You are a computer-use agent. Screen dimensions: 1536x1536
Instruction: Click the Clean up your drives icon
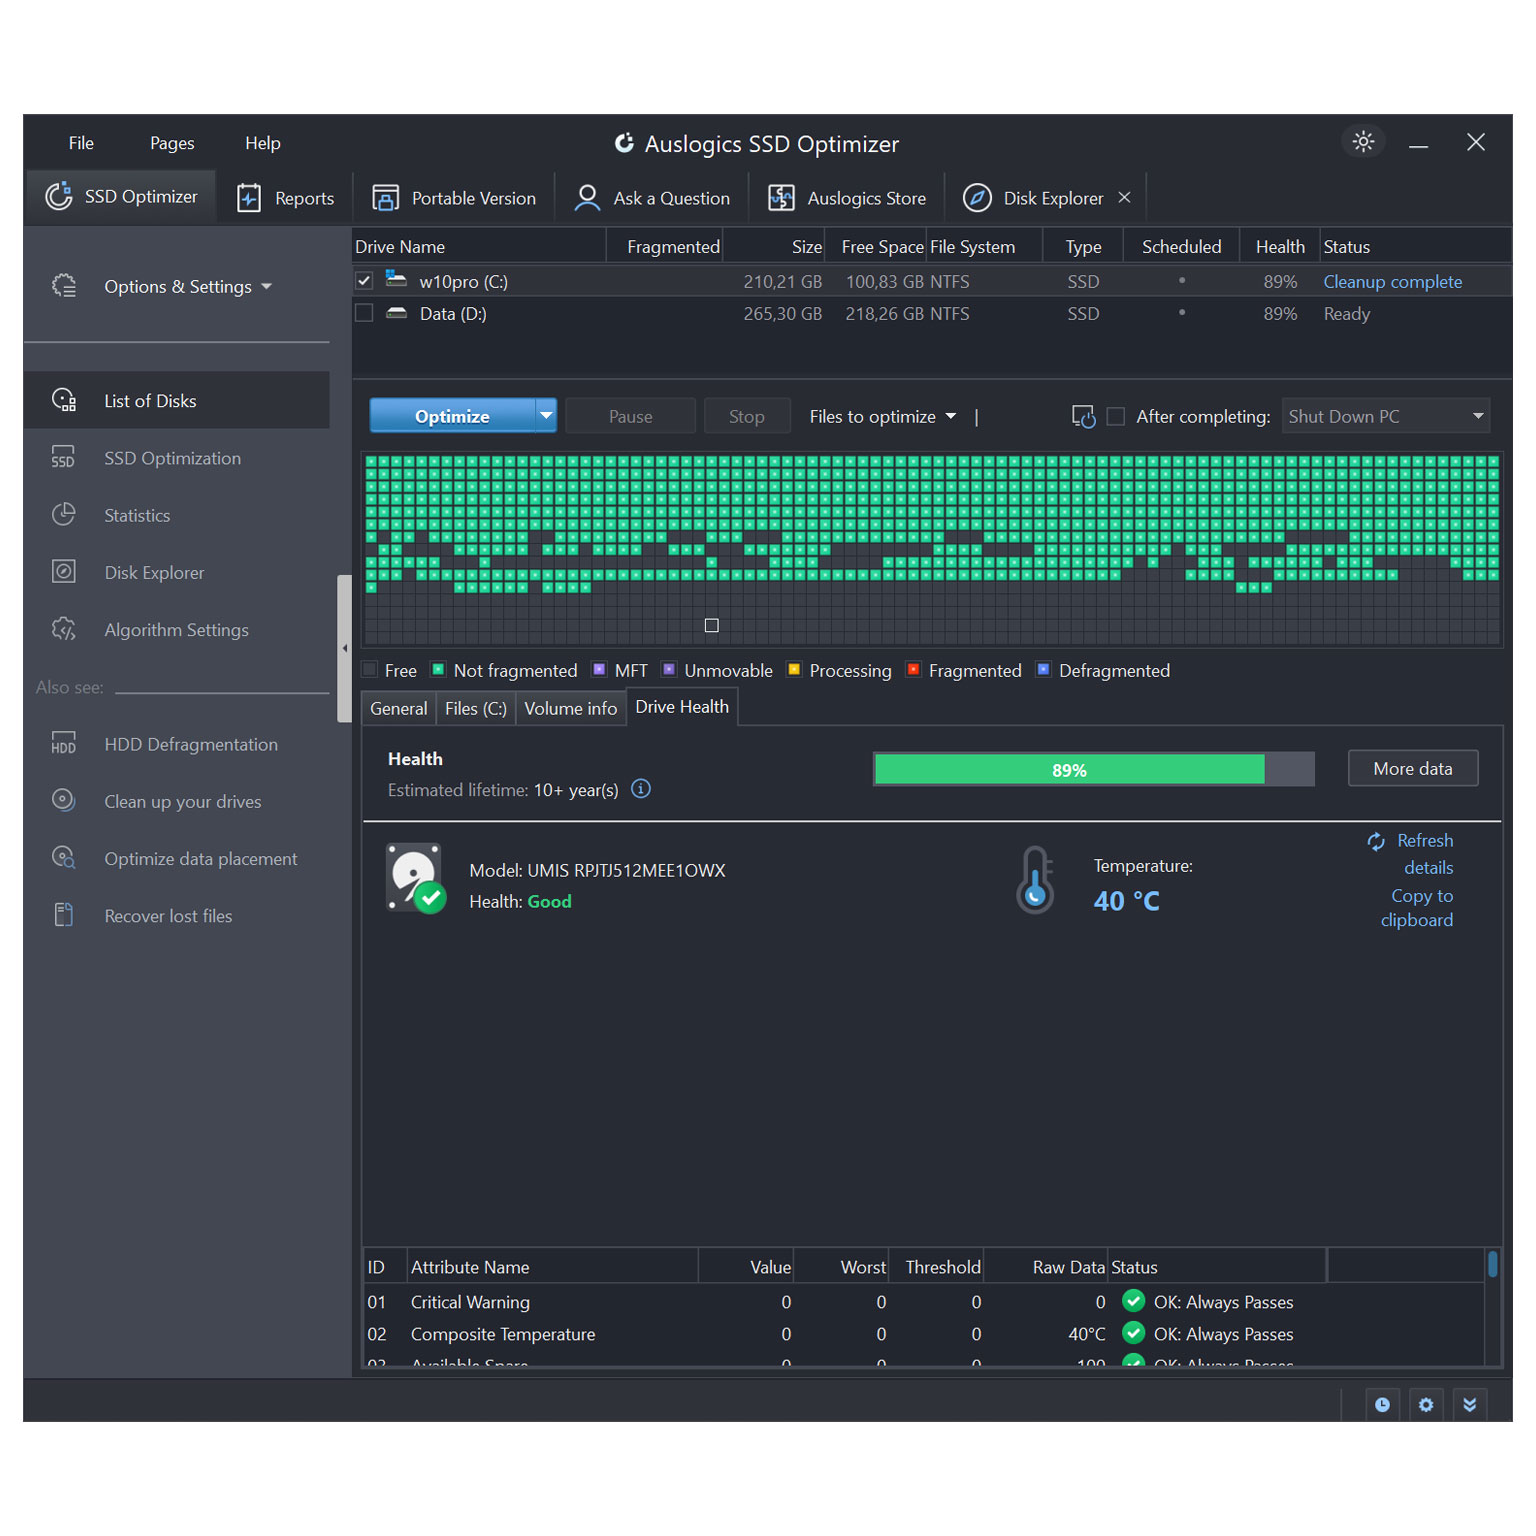[x=63, y=800]
